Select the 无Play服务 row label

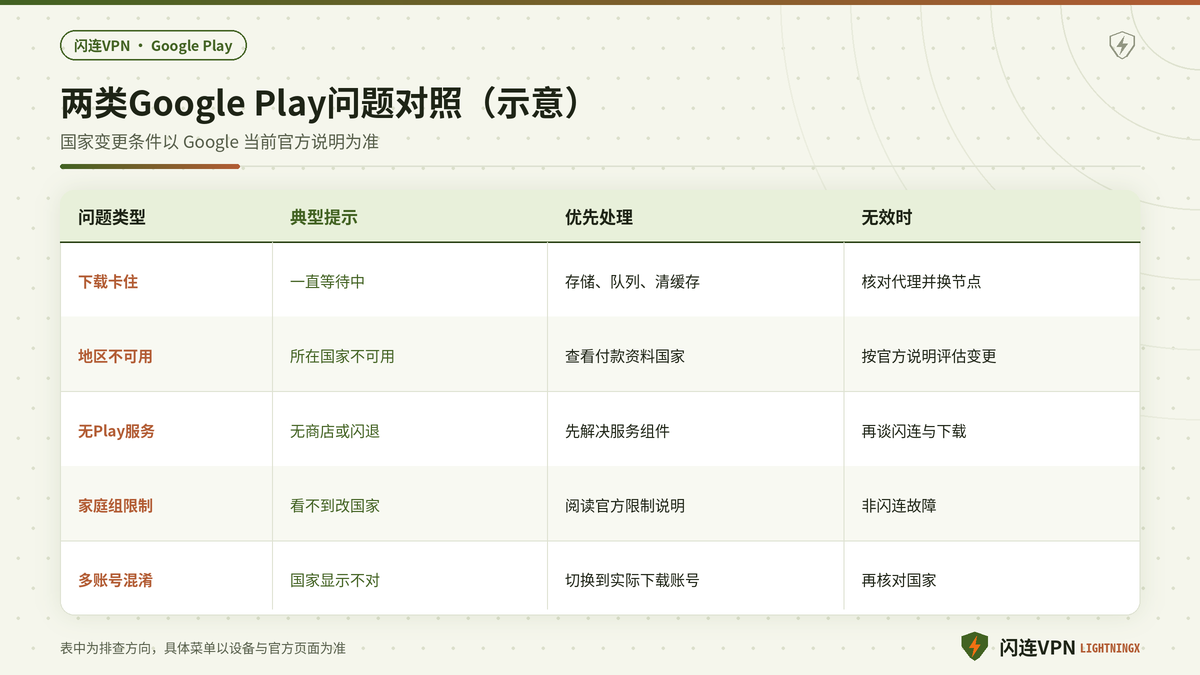pos(116,431)
